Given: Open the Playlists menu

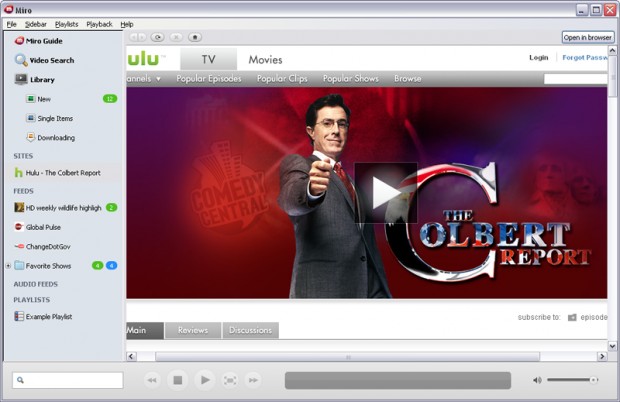Looking at the screenshot, I should point(66,24).
